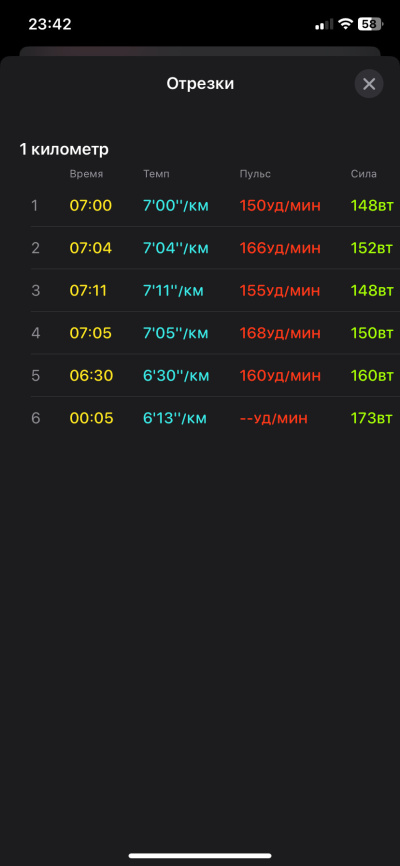Viewport: 400px width, 866px height.
Task: Tap the cellular signal bars icon
Action: 324,24
